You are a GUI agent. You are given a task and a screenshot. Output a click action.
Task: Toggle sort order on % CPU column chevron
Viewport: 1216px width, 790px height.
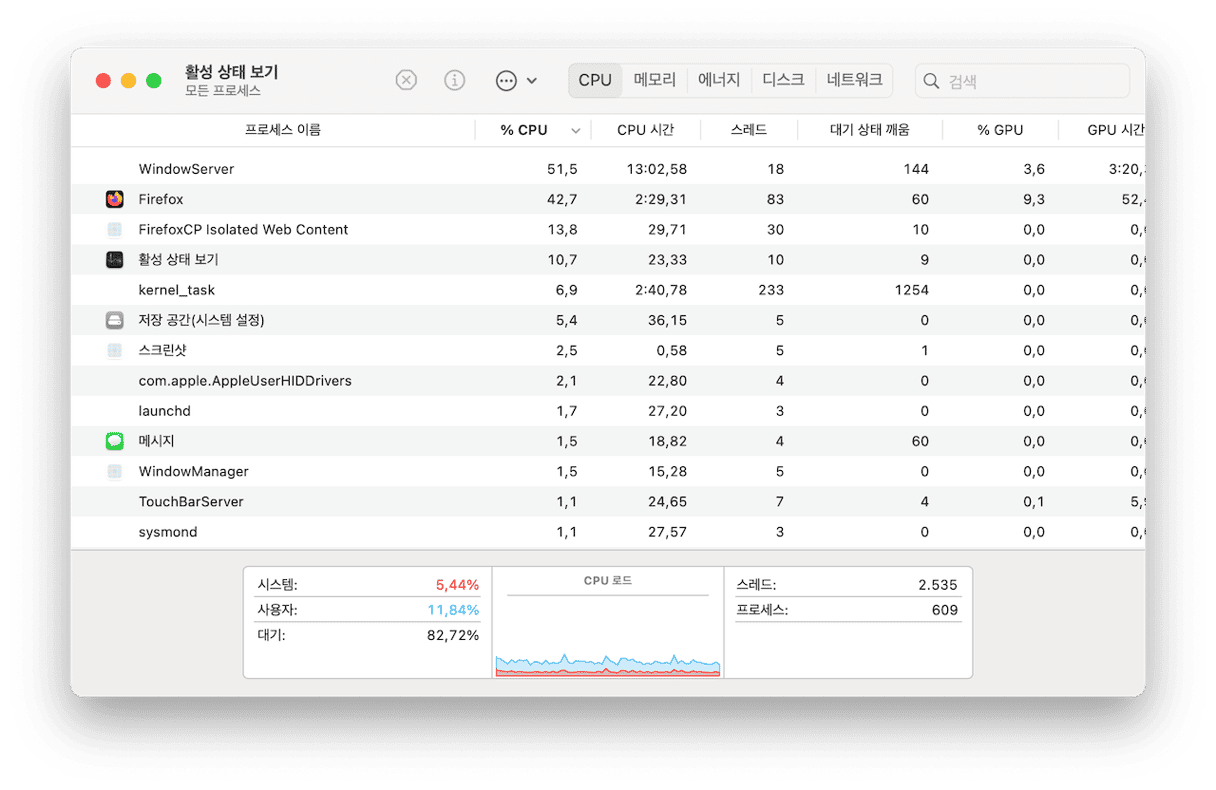pyautogui.click(x=576, y=131)
